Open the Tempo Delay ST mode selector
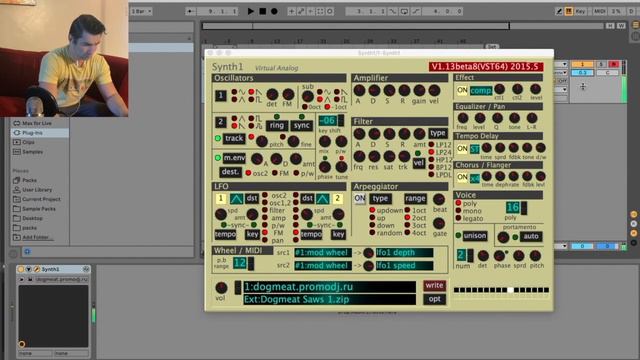 474,149
